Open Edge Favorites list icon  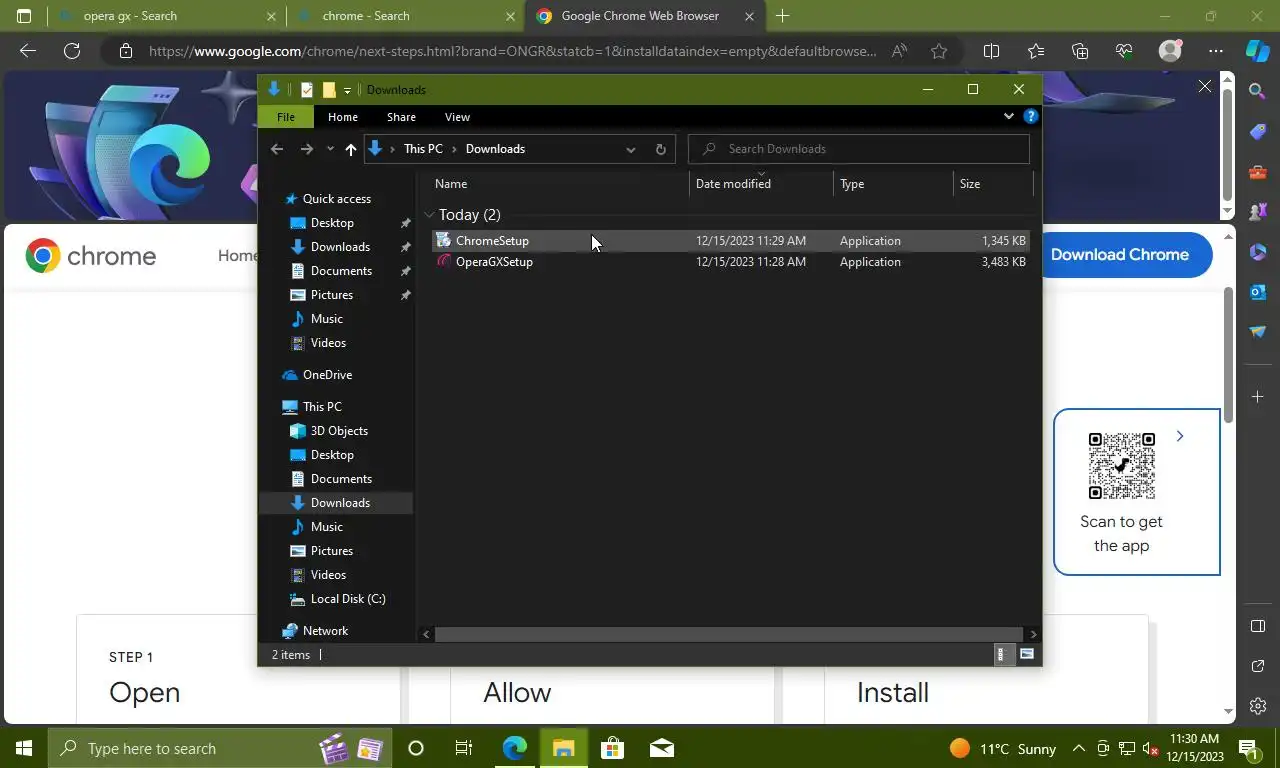pyautogui.click(x=1035, y=51)
